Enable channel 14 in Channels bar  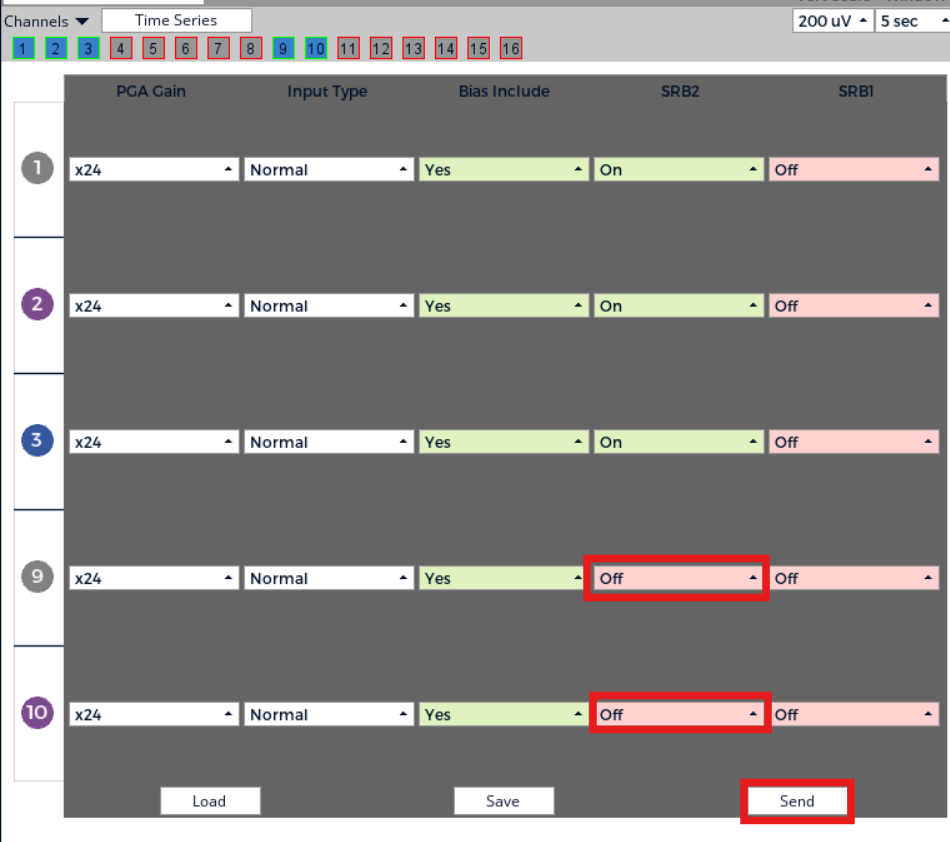[x=446, y=48]
